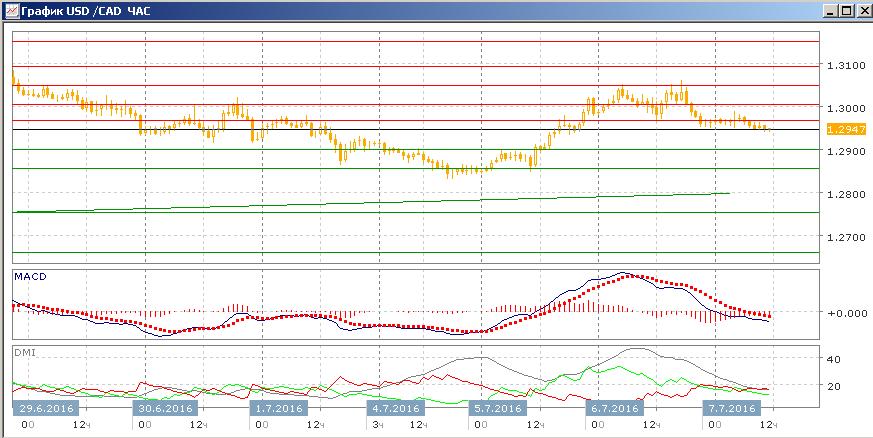This screenshot has height=438, width=873.
Task: Select the 30.6.2016 date marker
Action: pyautogui.click(x=166, y=409)
